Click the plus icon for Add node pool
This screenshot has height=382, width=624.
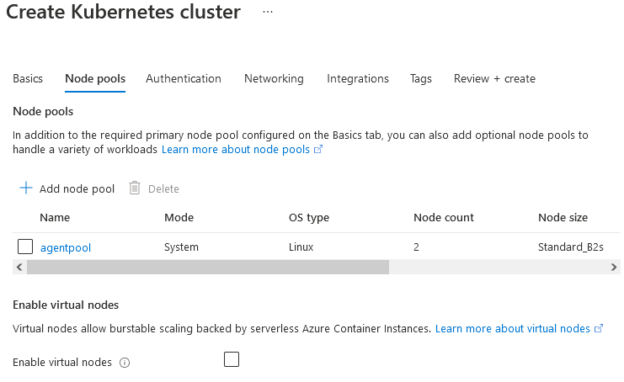[26, 188]
